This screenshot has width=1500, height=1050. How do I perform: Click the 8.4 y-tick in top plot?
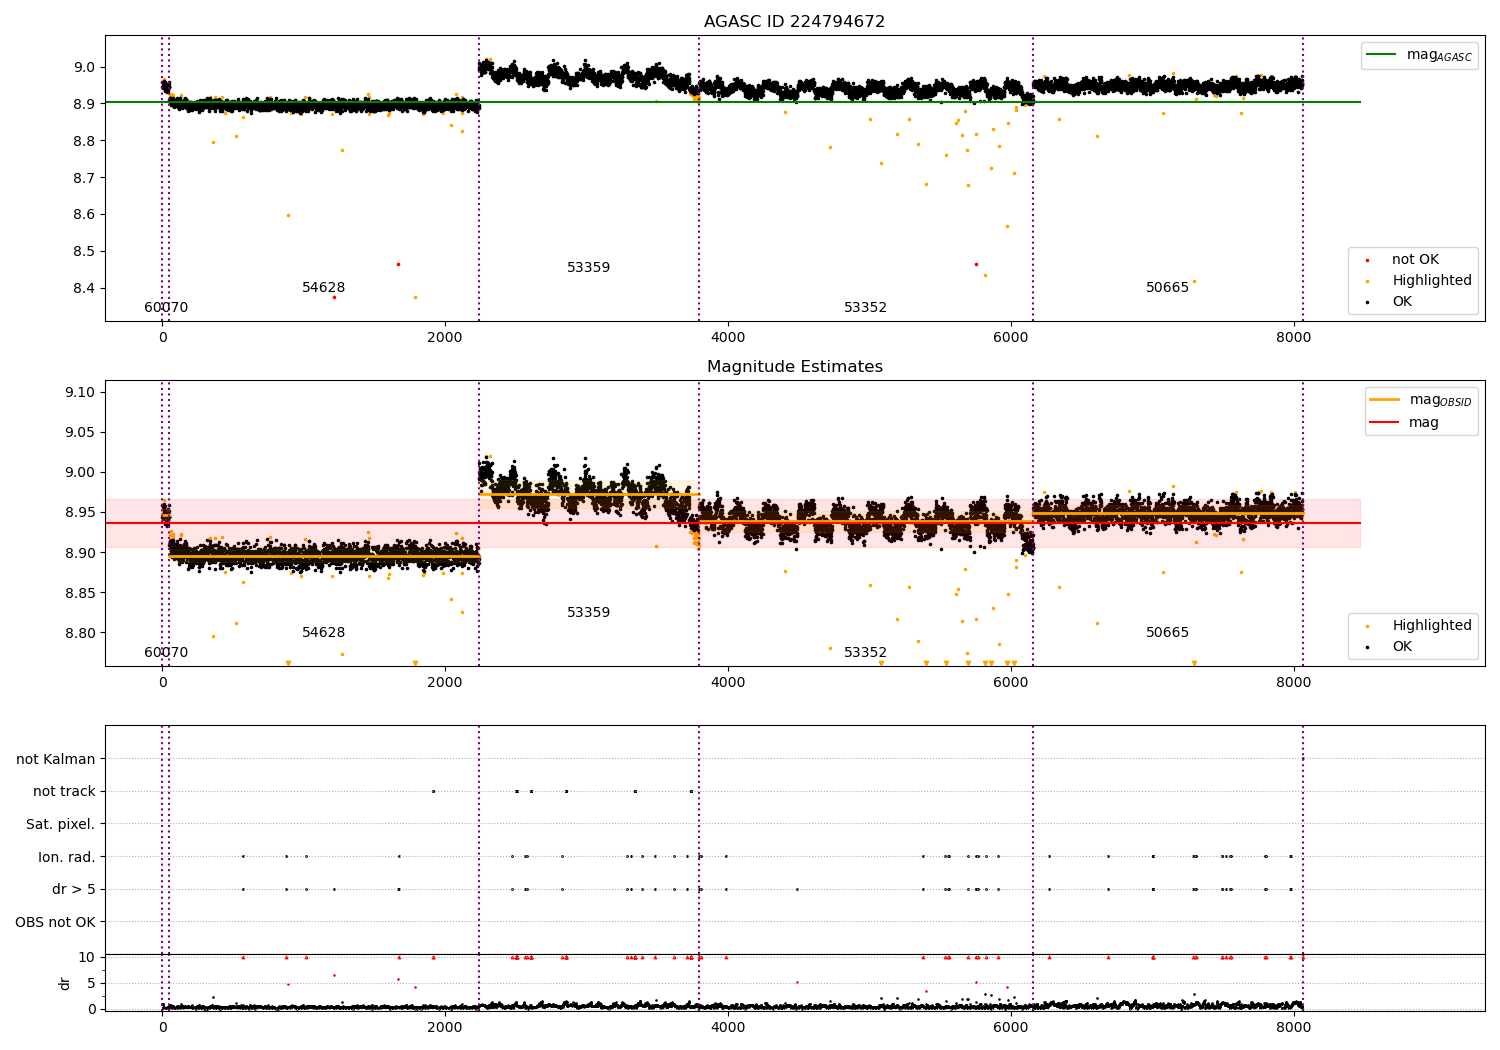tap(83, 289)
